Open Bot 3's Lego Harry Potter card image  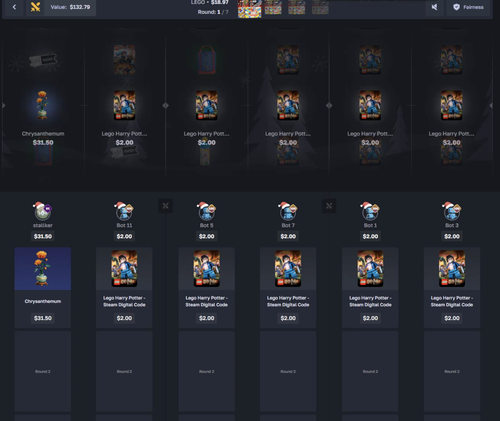tap(452, 269)
